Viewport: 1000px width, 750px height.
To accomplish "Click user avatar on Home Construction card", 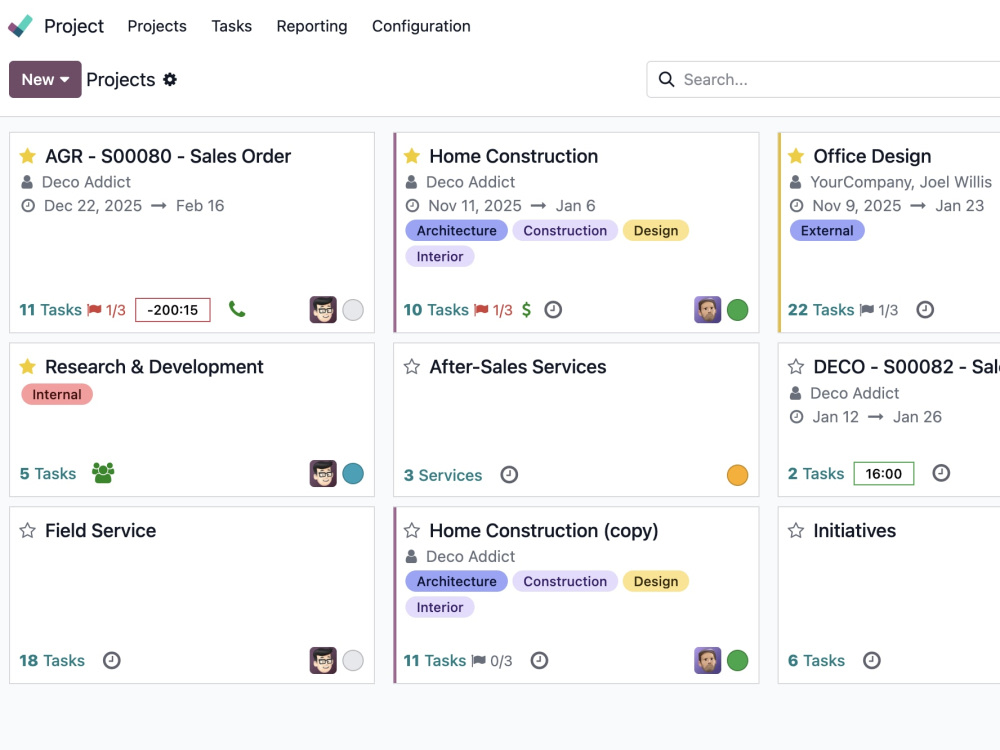I will click(x=707, y=310).
